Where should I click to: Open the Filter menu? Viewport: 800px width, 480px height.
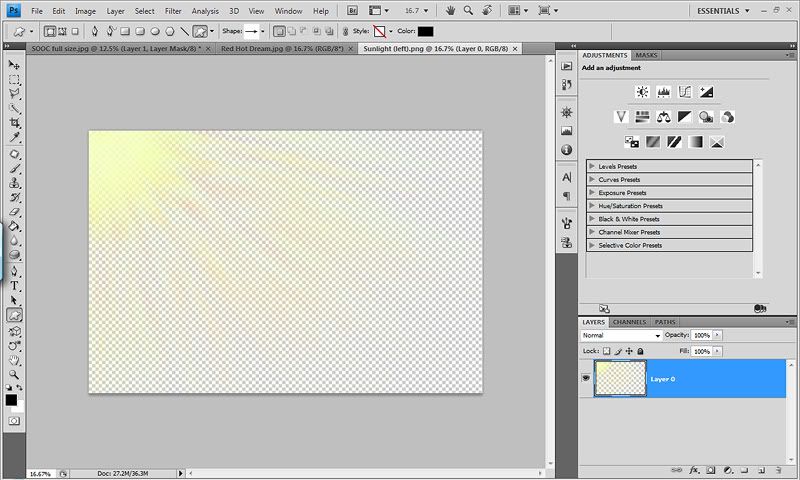coord(173,10)
